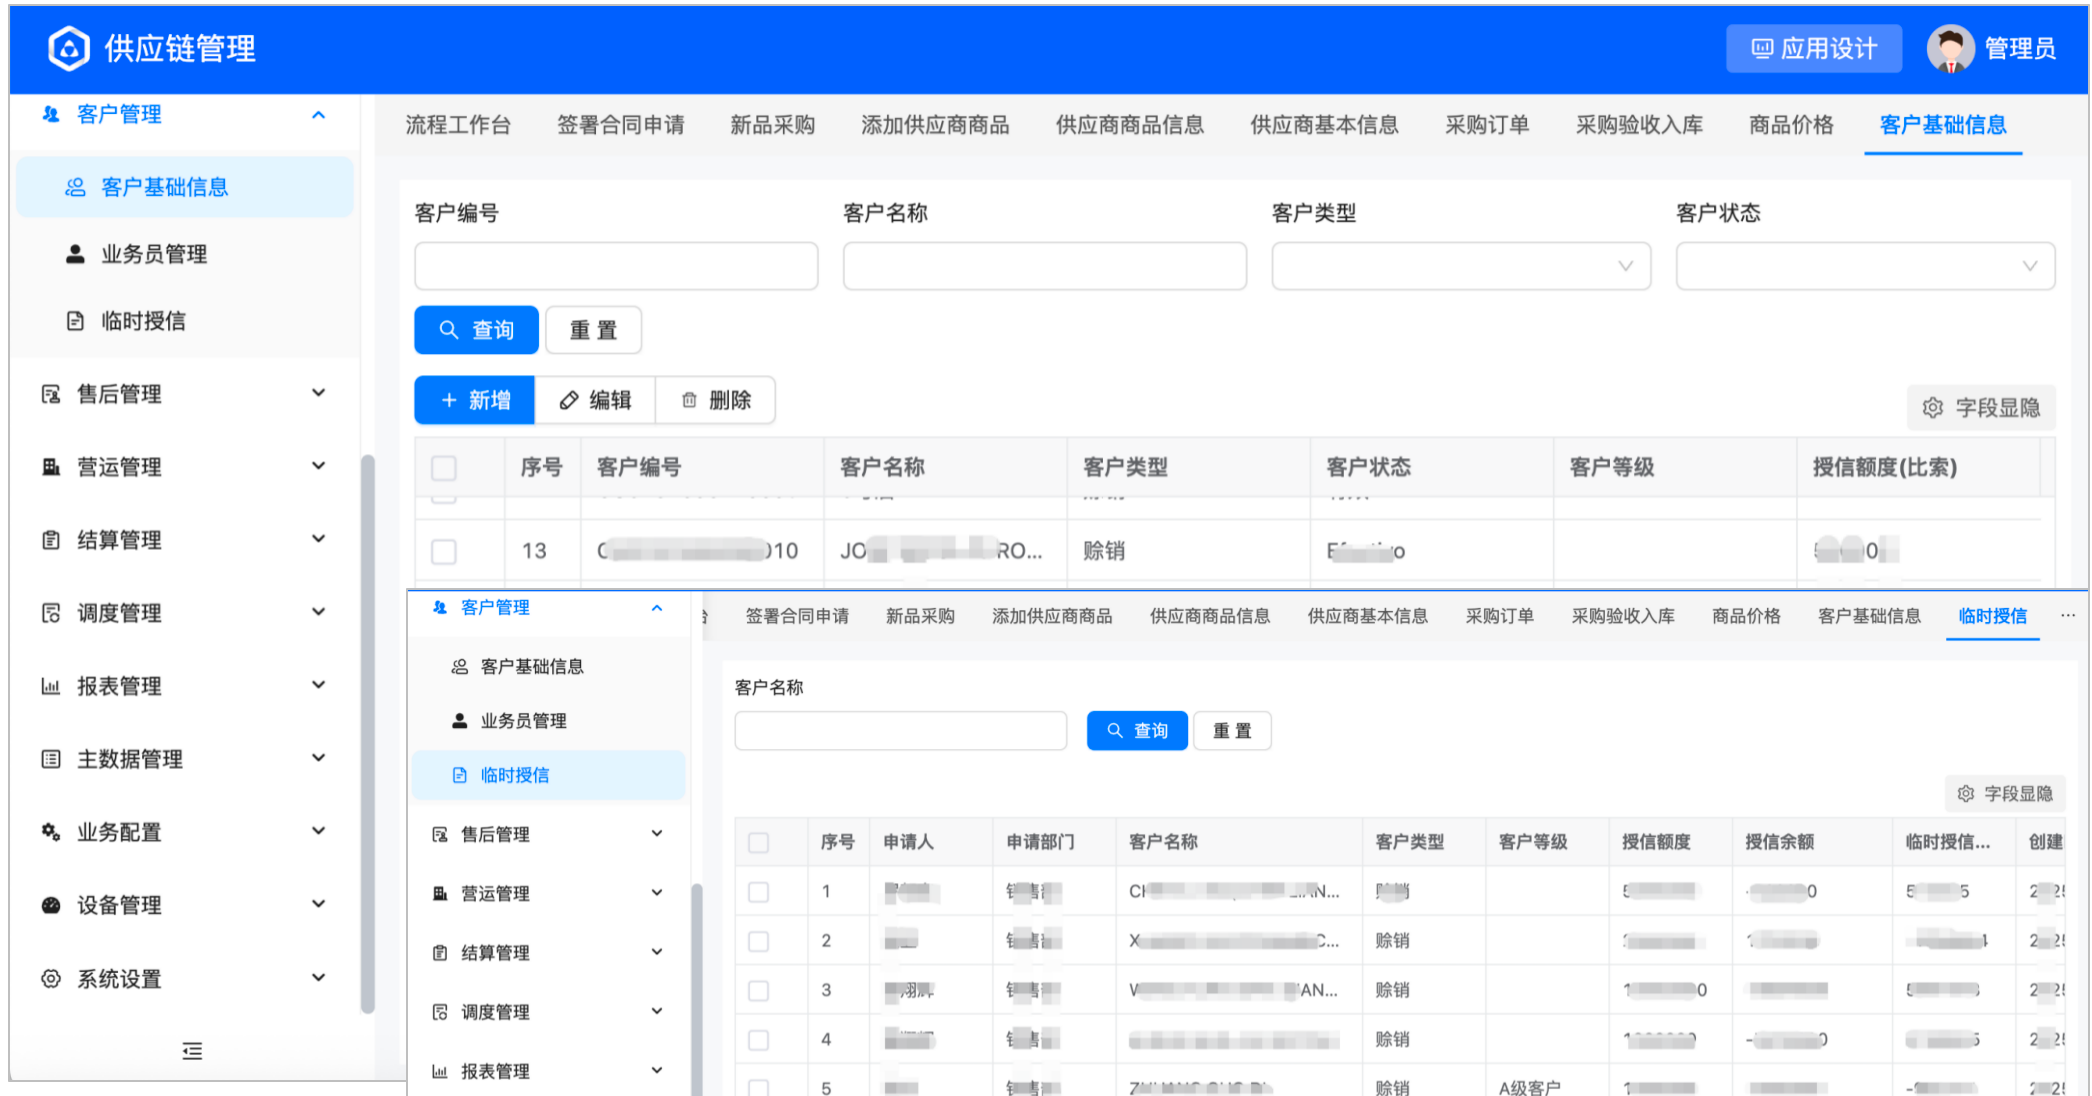Click the 字段显隐 gear icon in the upper panel
Image resolution: width=2092 pixels, height=1096 pixels.
click(1932, 408)
